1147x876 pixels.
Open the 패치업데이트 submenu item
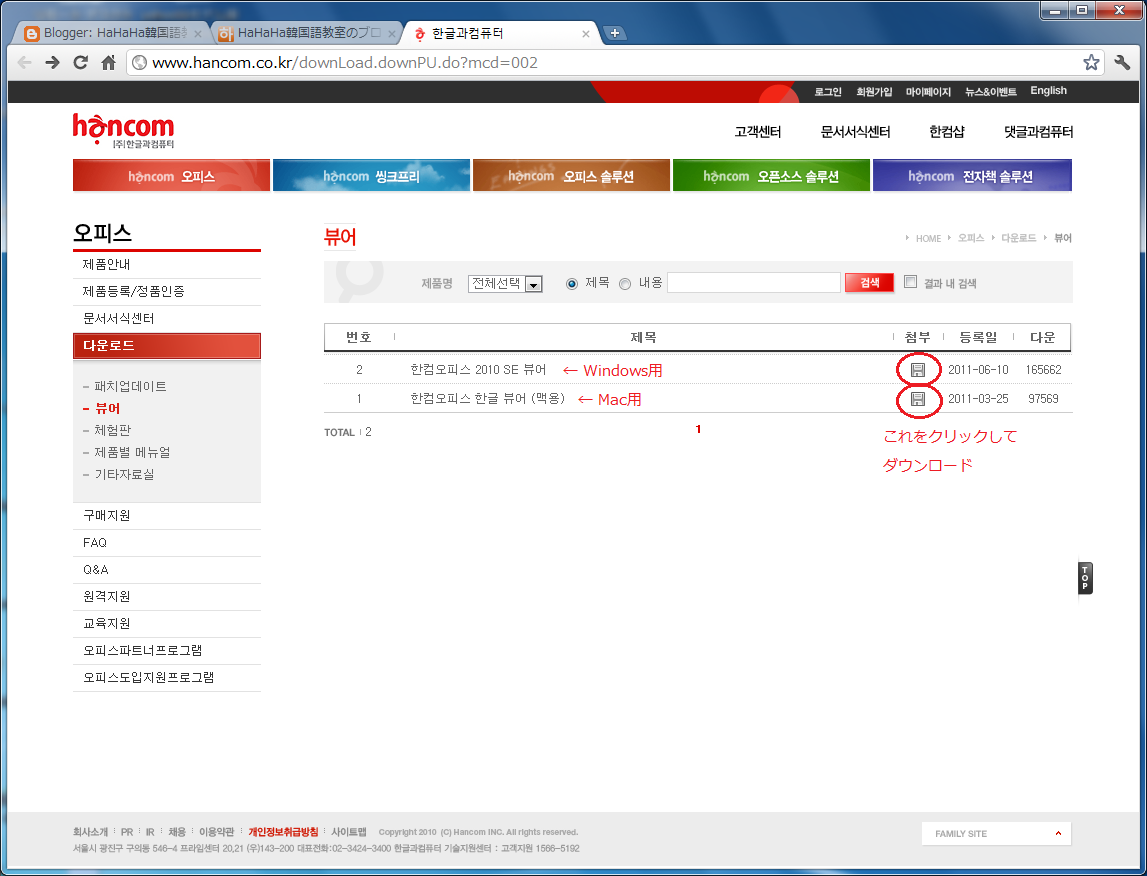click(x=130, y=386)
